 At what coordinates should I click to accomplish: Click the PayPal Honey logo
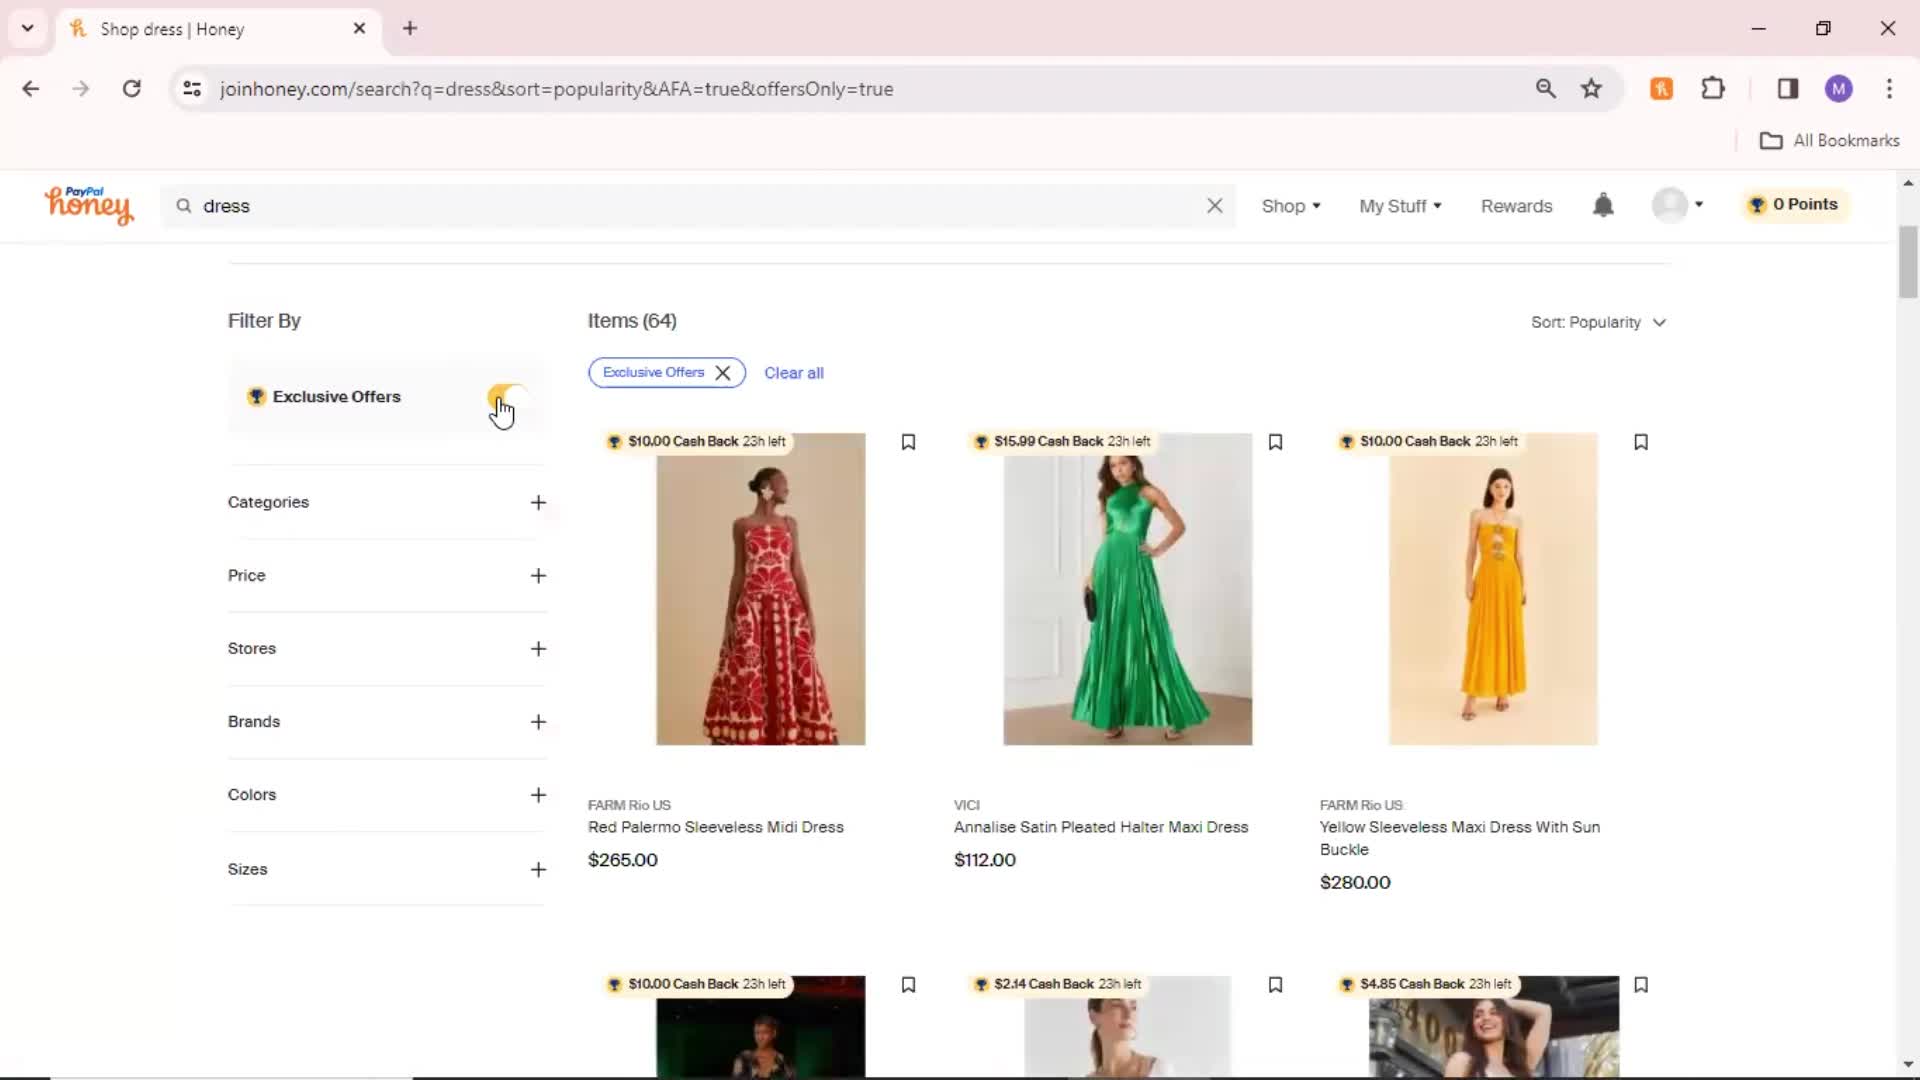point(88,205)
